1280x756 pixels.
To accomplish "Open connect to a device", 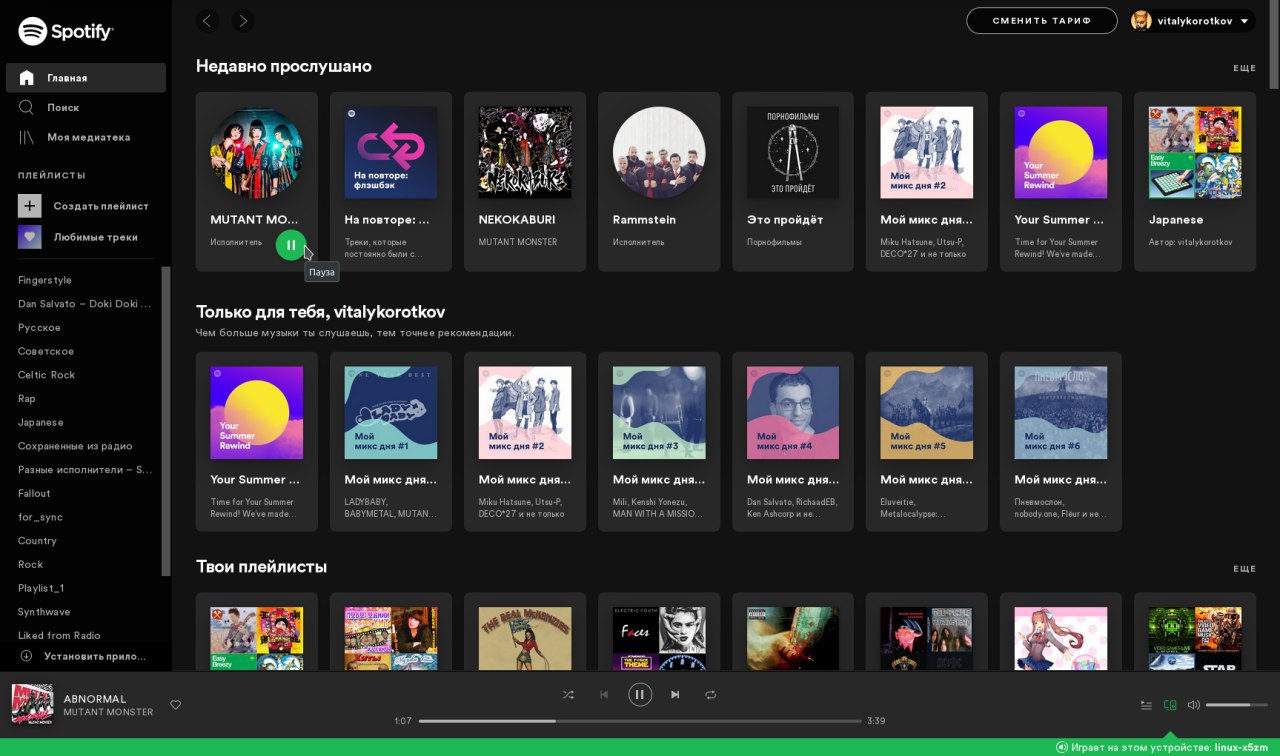I will coord(1170,705).
